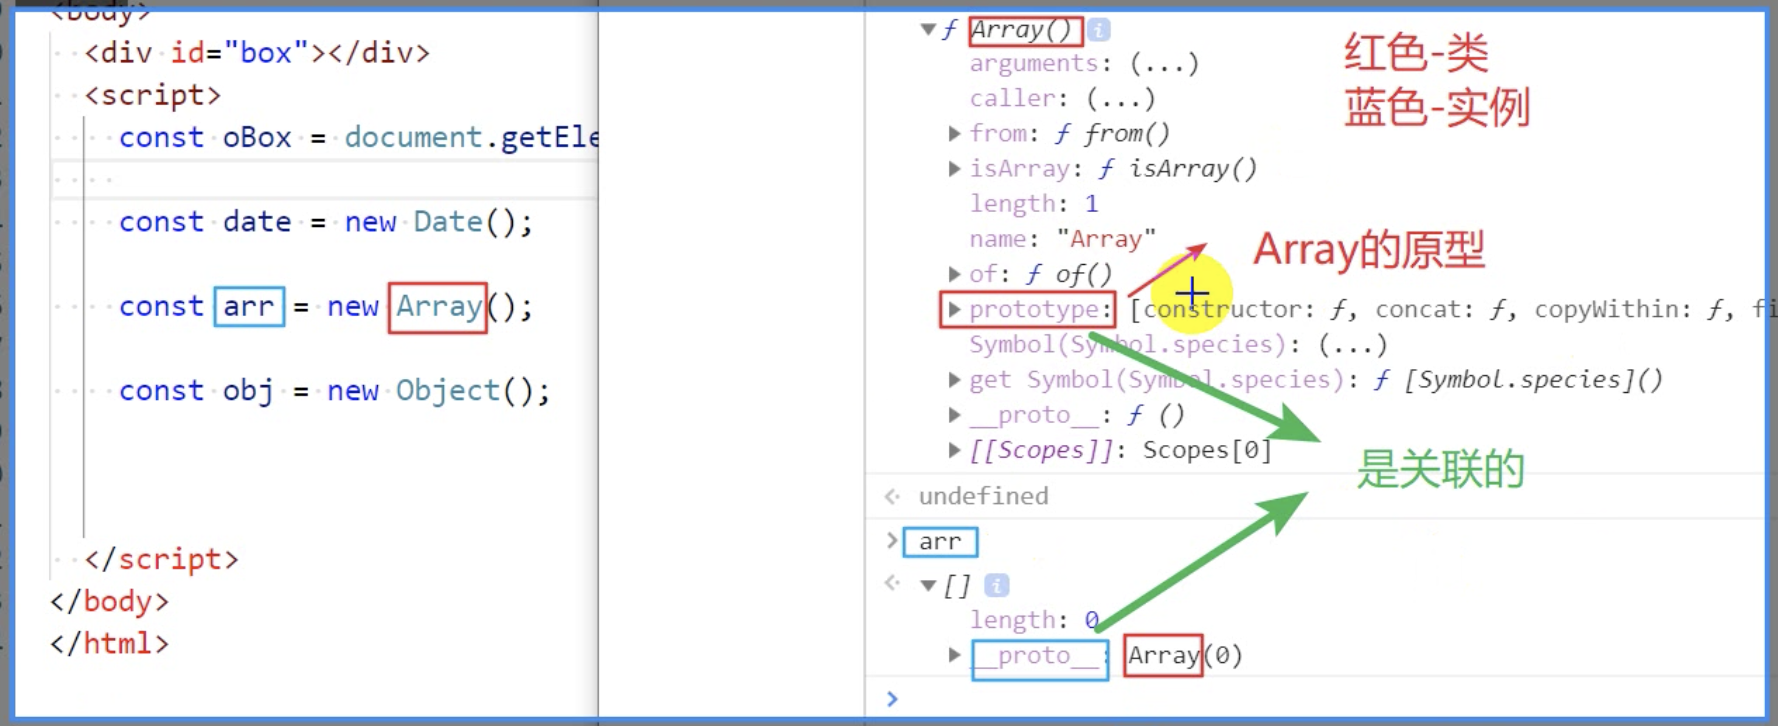Click the length: 1 property

pos(1034,203)
